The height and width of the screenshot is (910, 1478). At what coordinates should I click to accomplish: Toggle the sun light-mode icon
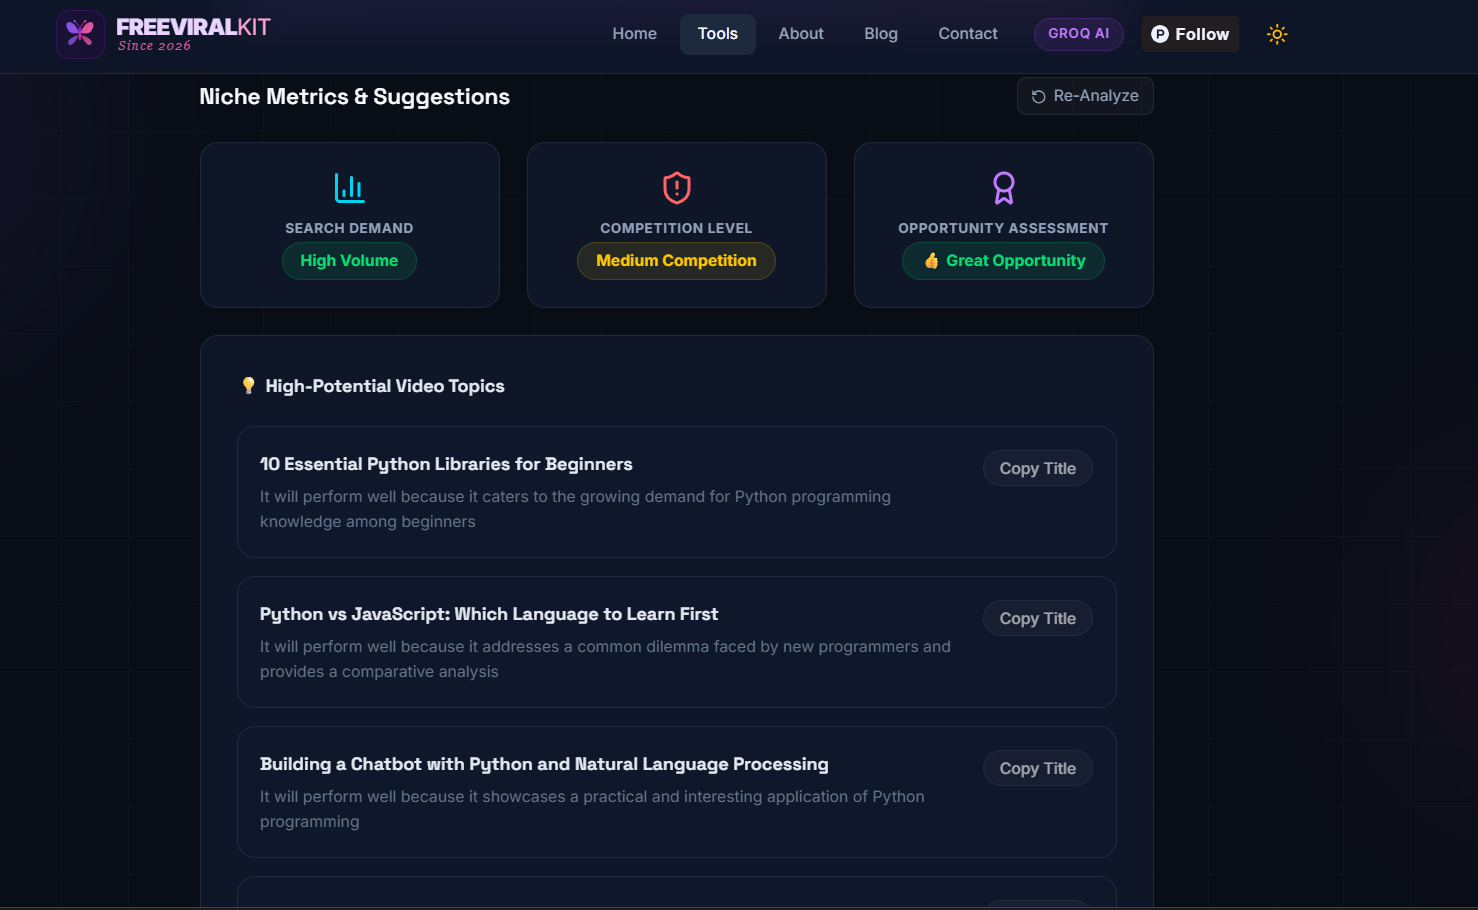click(x=1277, y=34)
